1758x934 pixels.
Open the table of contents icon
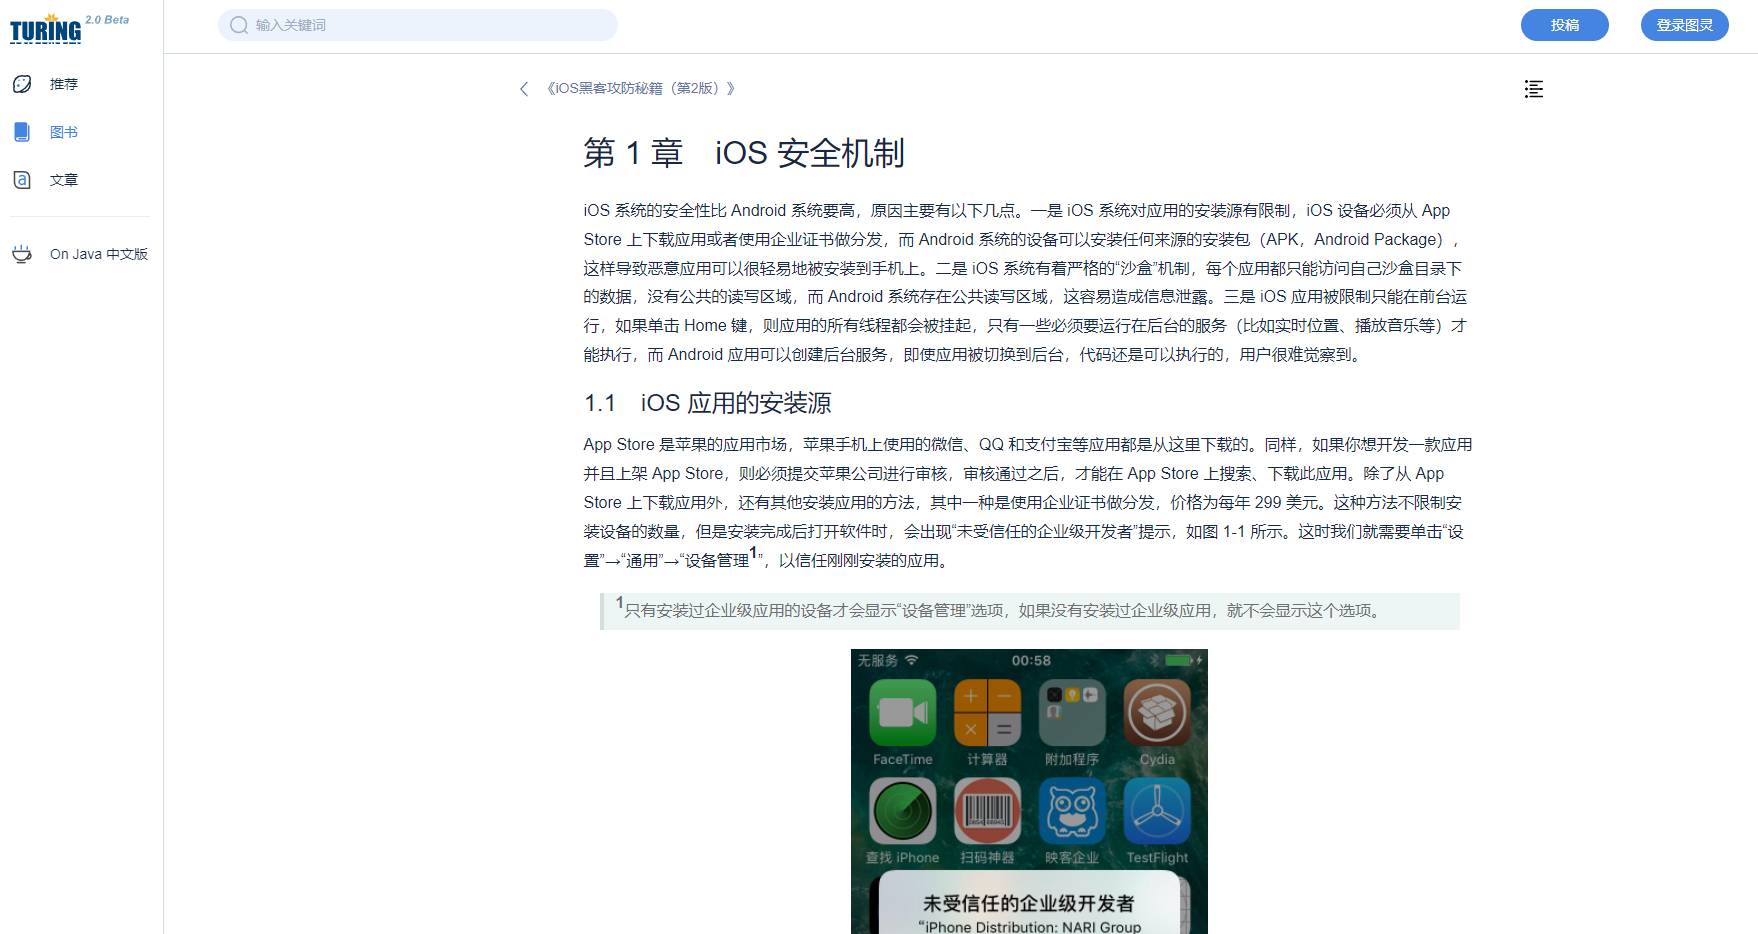point(1533,89)
